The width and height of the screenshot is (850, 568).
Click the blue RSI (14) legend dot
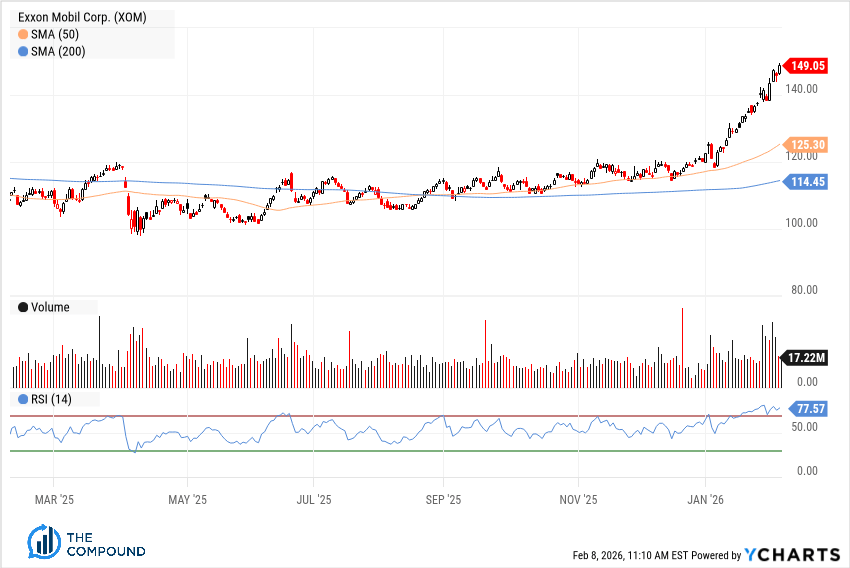pyautogui.click(x=23, y=399)
